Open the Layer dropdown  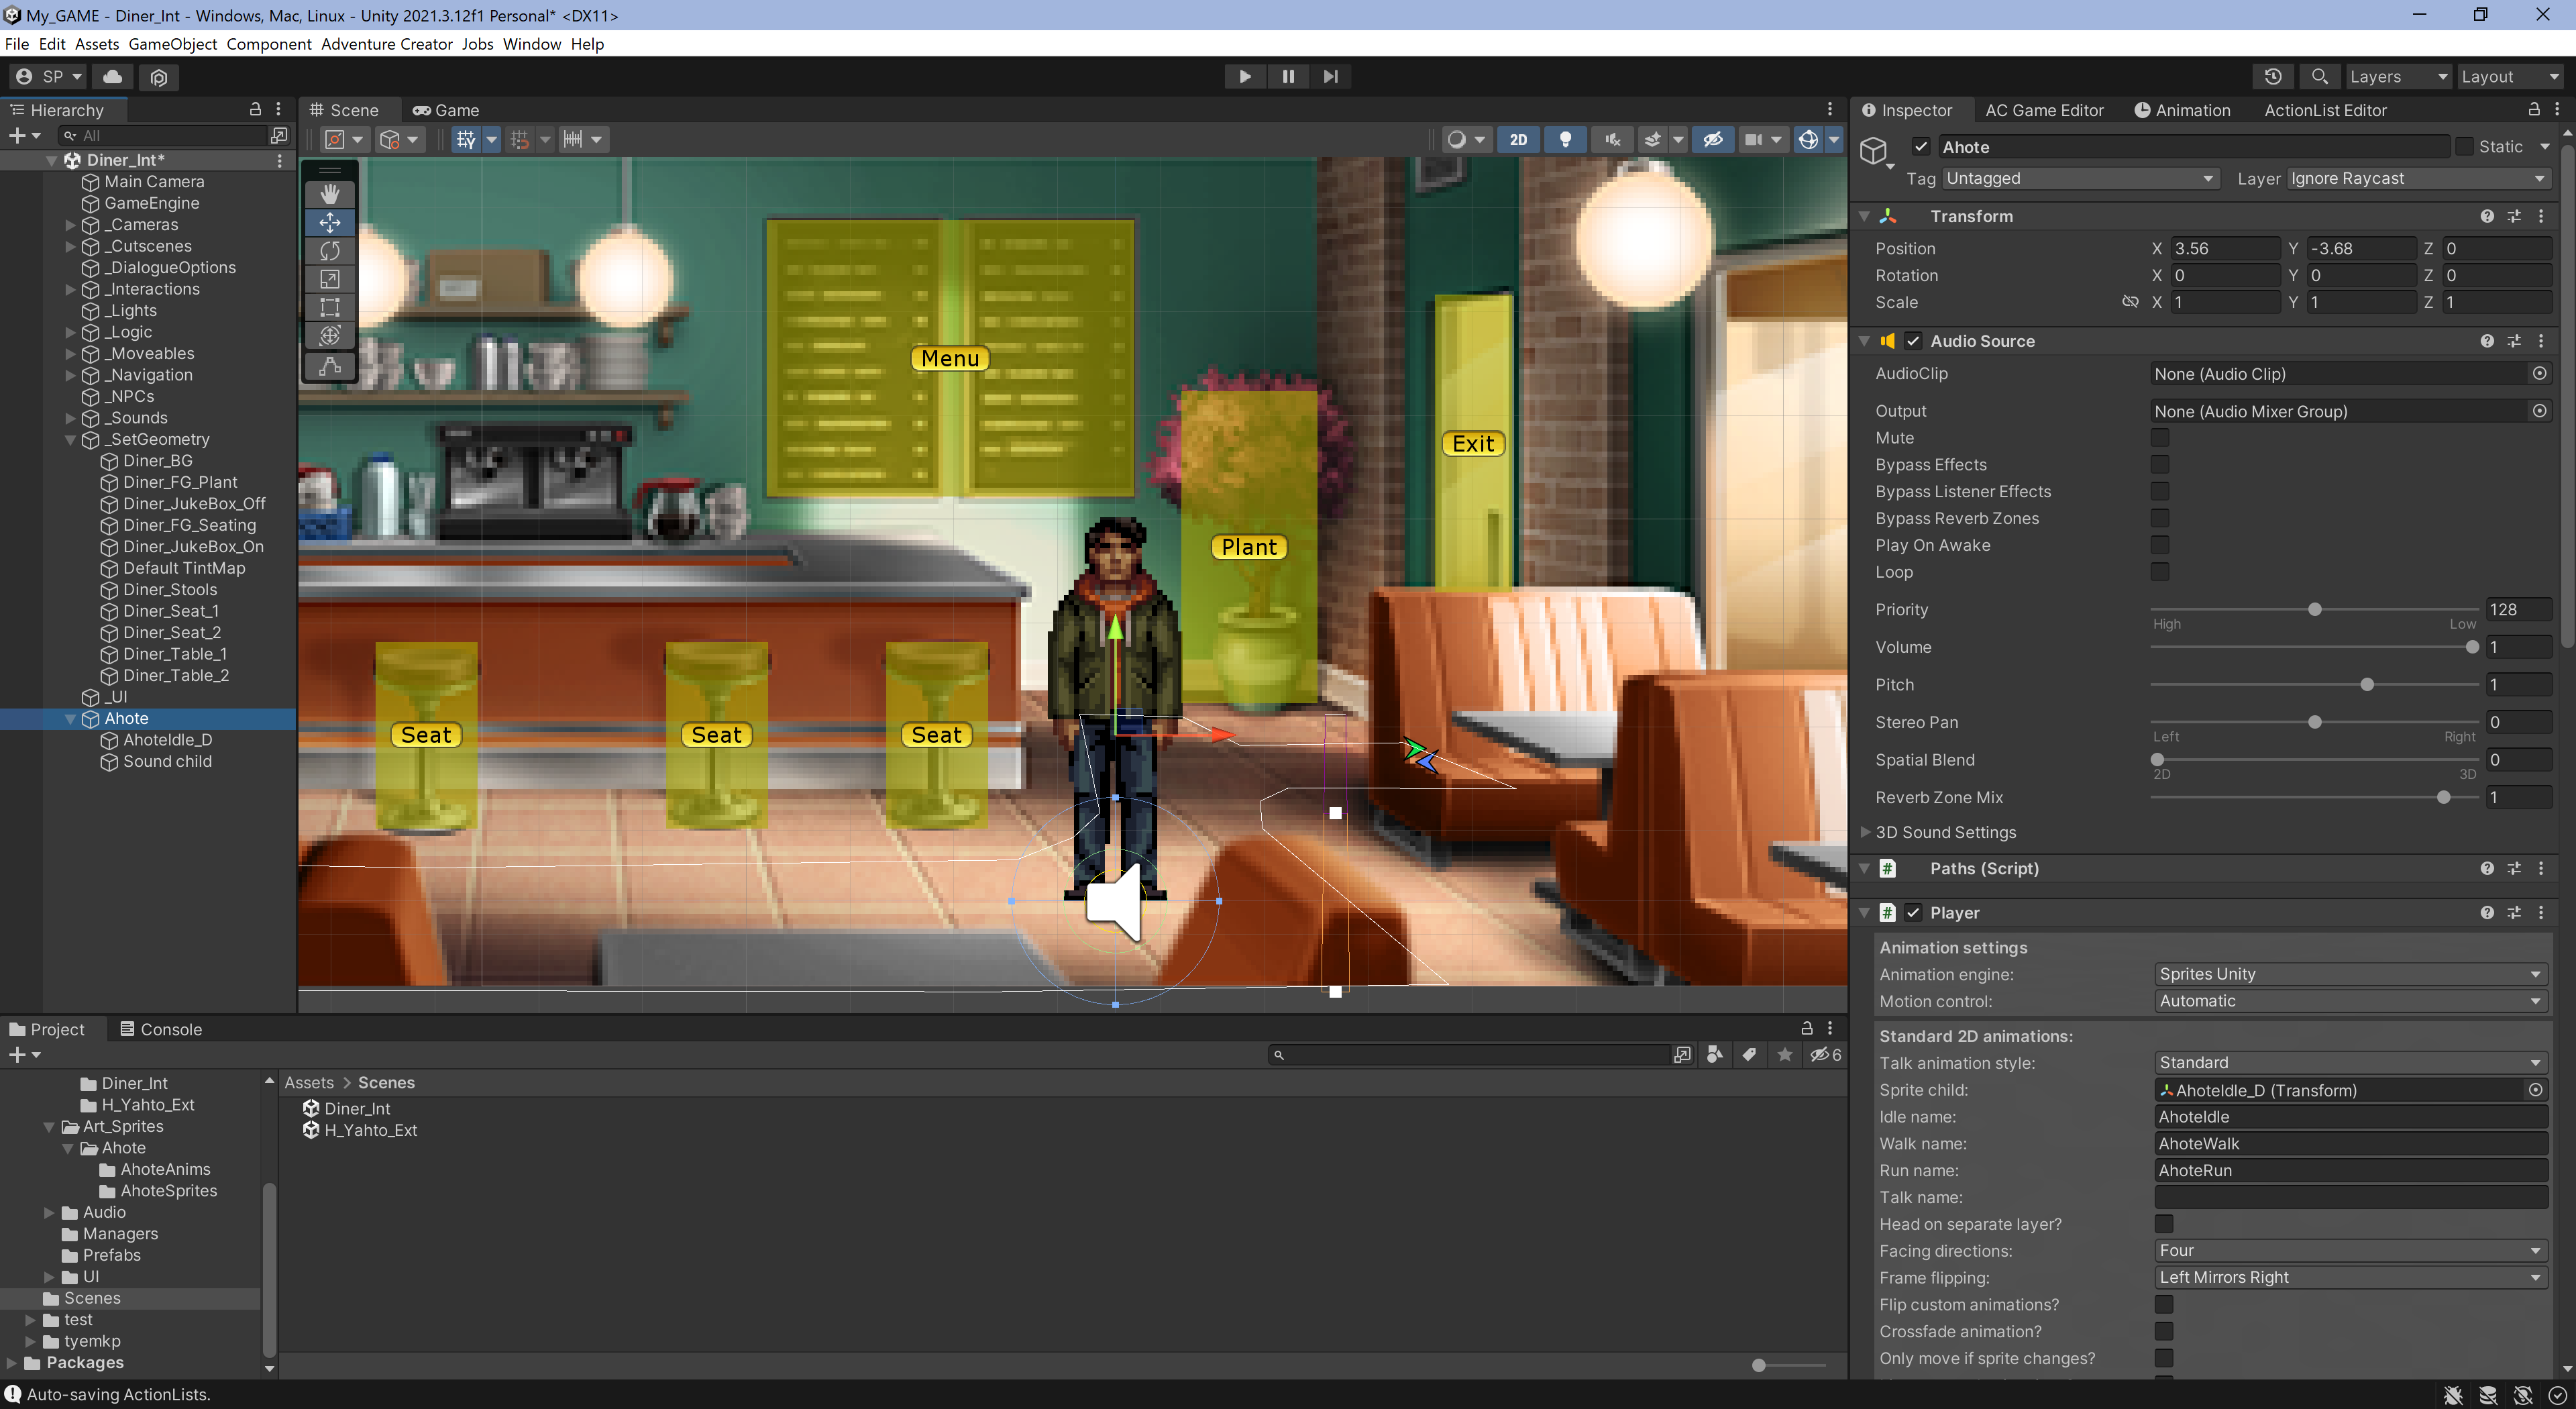click(x=2418, y=178)
